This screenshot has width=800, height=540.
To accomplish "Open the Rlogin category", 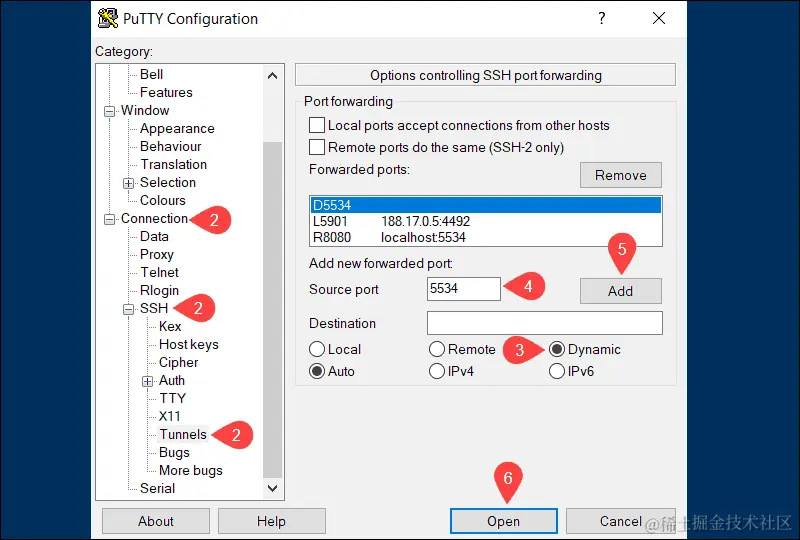I will 159,290.
